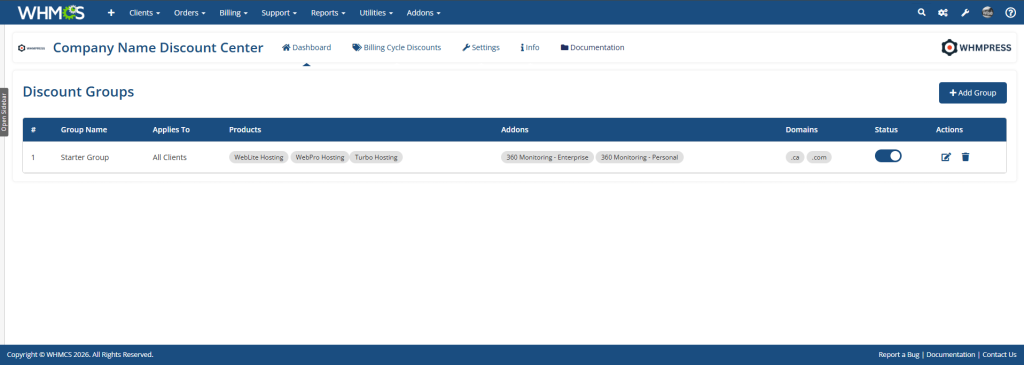
Task: Click the Products column header
Action: click(x=245, y=130)
